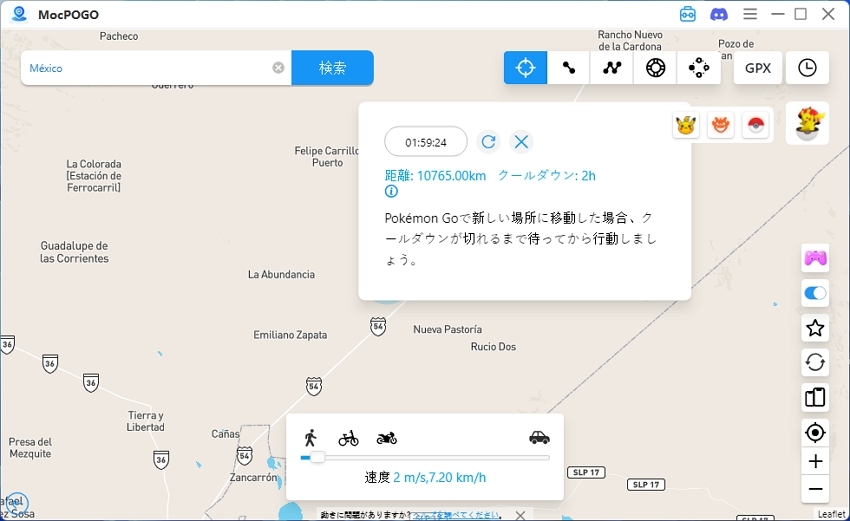Screen dimensions: 850x521
Task: Open the Pikachu icon button
Action: (686, 125)
